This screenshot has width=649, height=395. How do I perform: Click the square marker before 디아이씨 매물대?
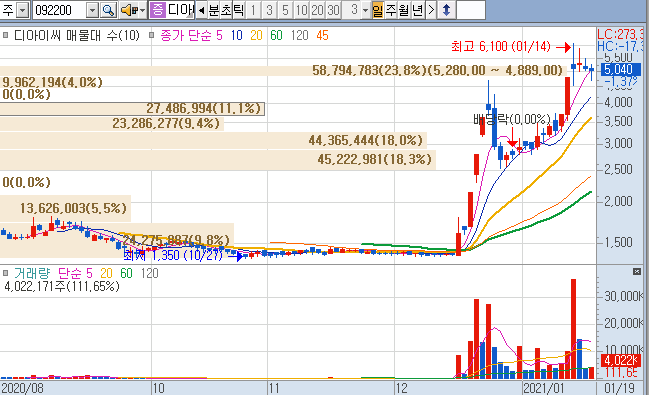coord(5,35)
